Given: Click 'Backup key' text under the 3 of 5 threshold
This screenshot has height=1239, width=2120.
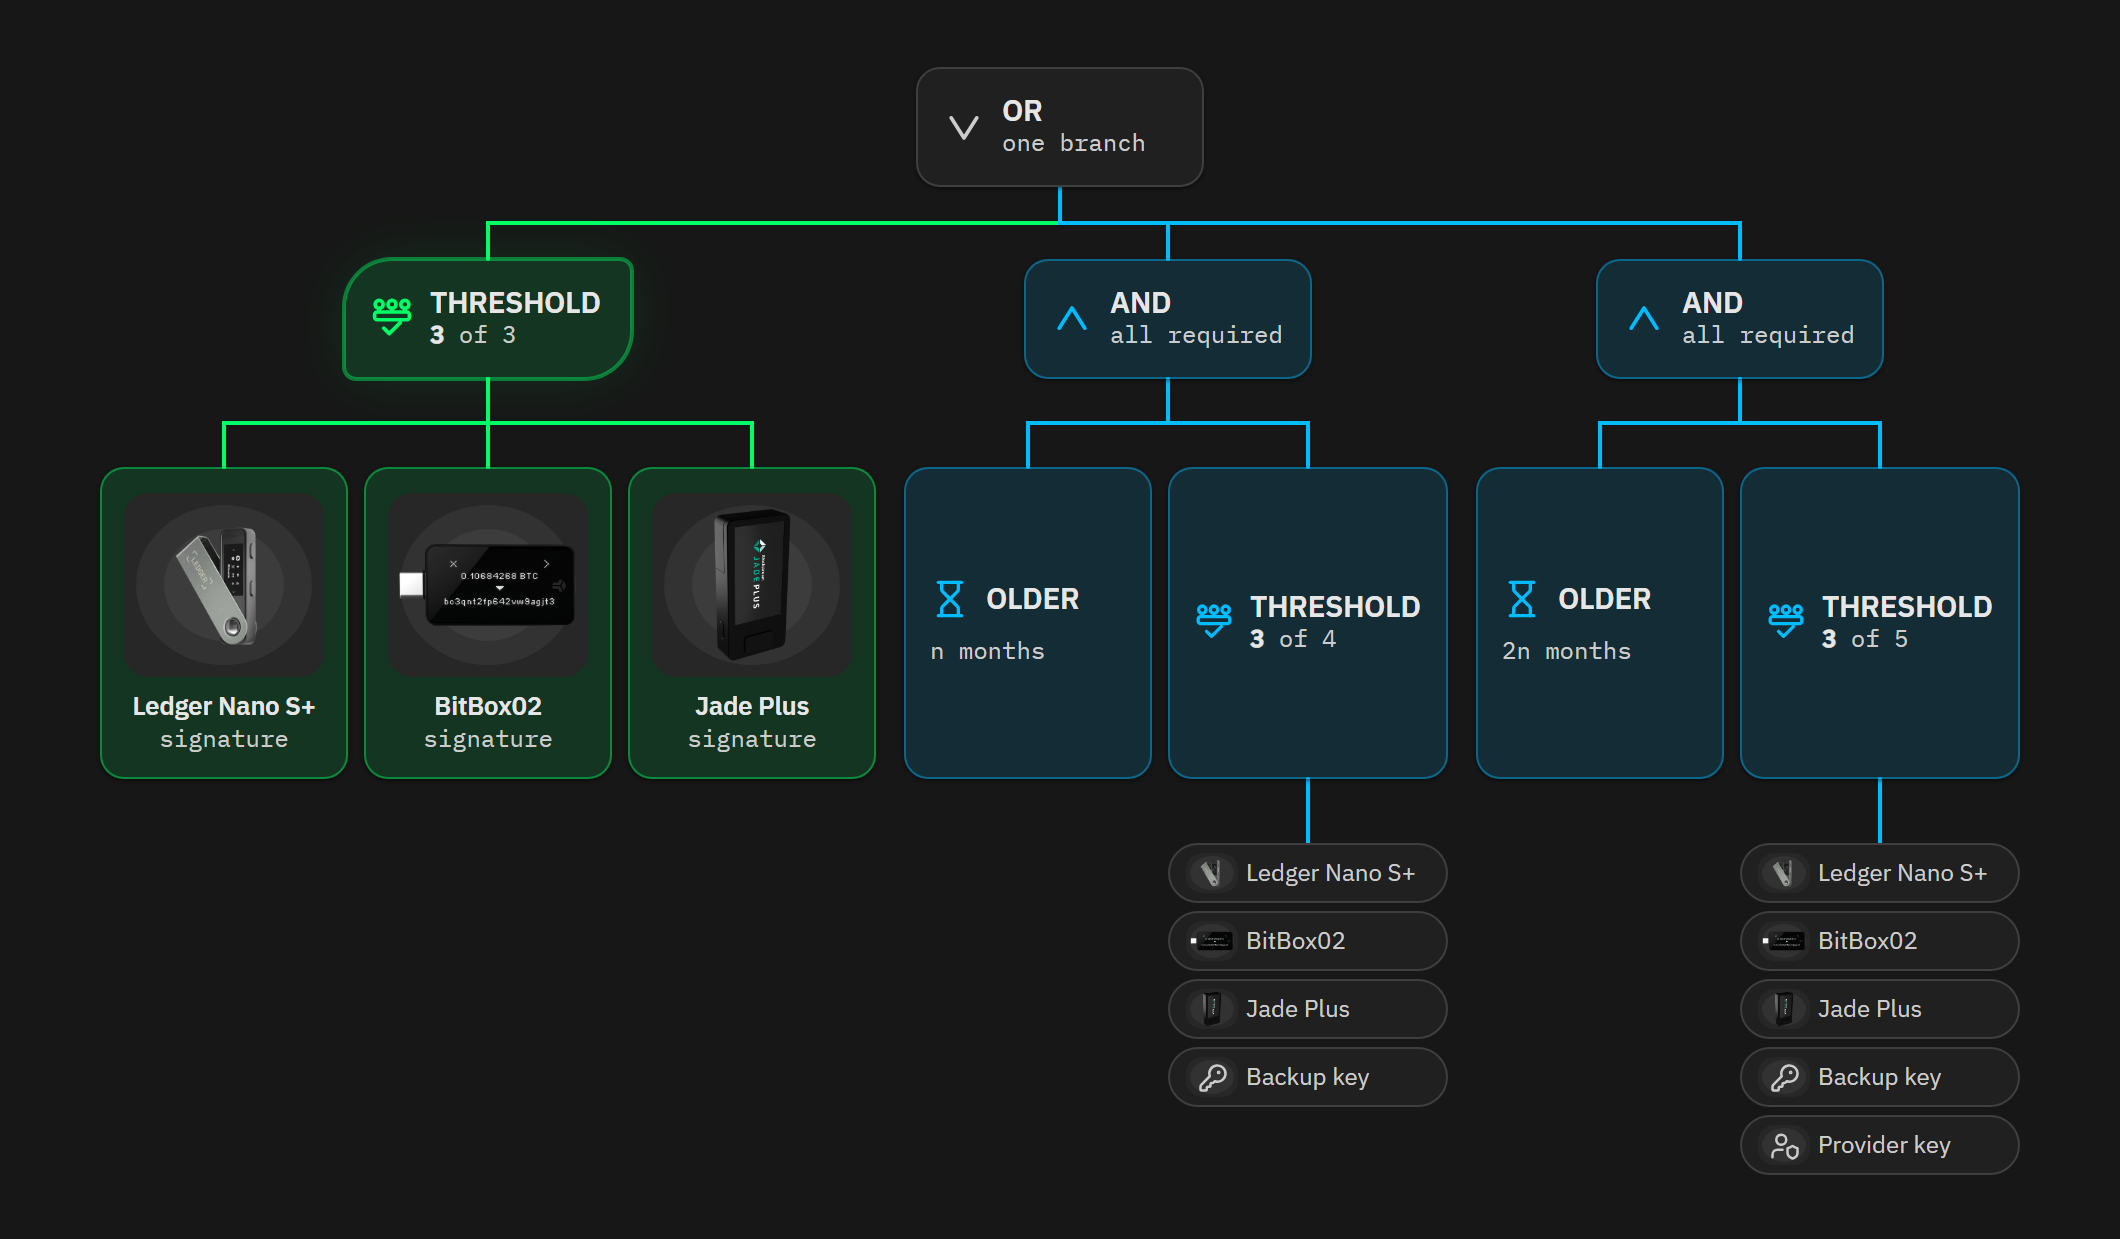Looking at the screenshot, I should [x=1879, y=1077].
